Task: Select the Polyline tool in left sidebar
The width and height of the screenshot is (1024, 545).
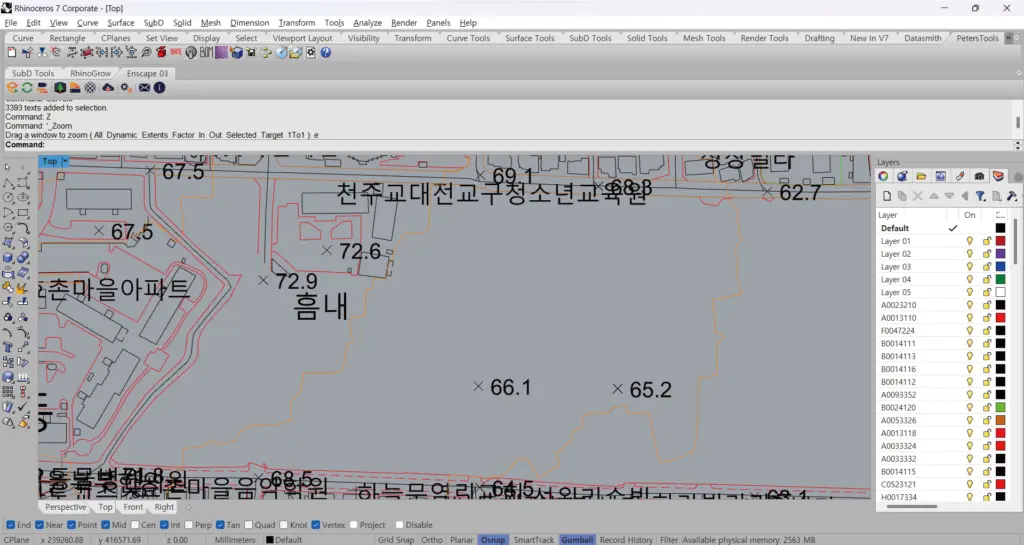Action: click(8, 183)
